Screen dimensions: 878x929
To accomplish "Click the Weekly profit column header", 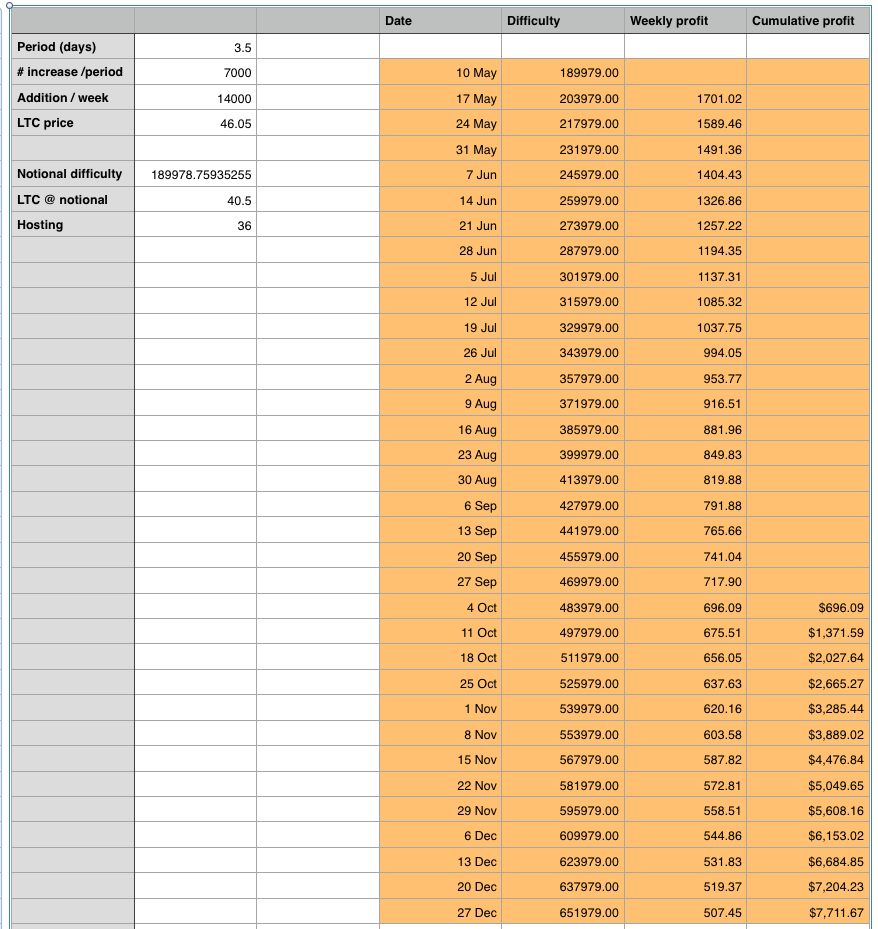I will (685, 20).
